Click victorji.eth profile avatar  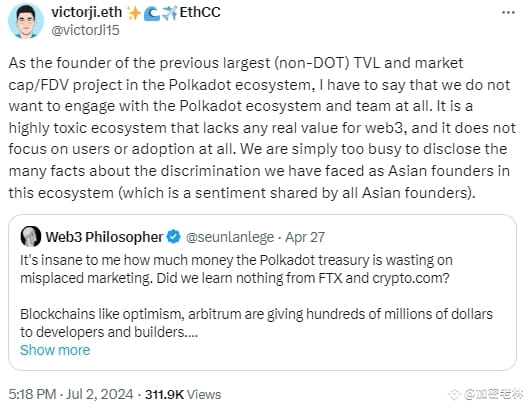click(26, 21)
